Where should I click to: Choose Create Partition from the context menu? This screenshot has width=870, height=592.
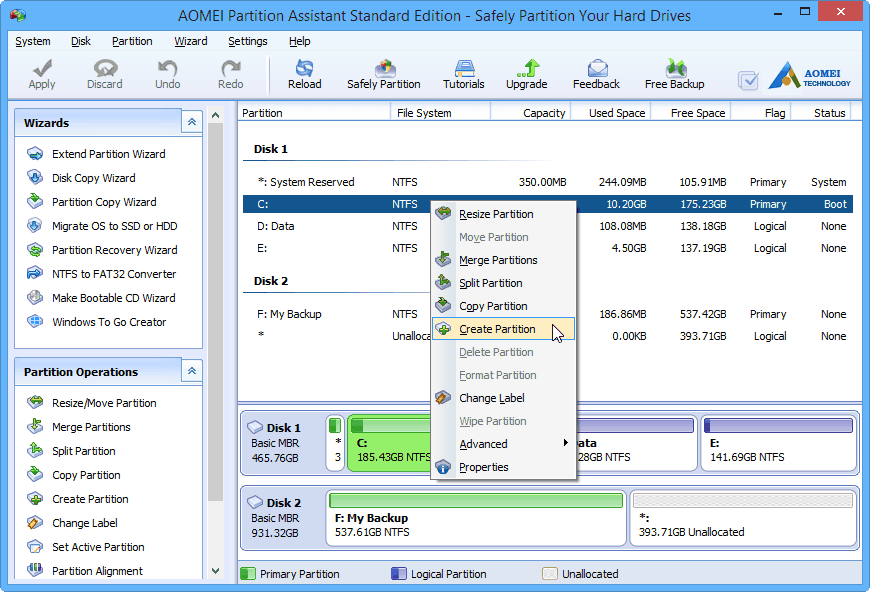497,329
